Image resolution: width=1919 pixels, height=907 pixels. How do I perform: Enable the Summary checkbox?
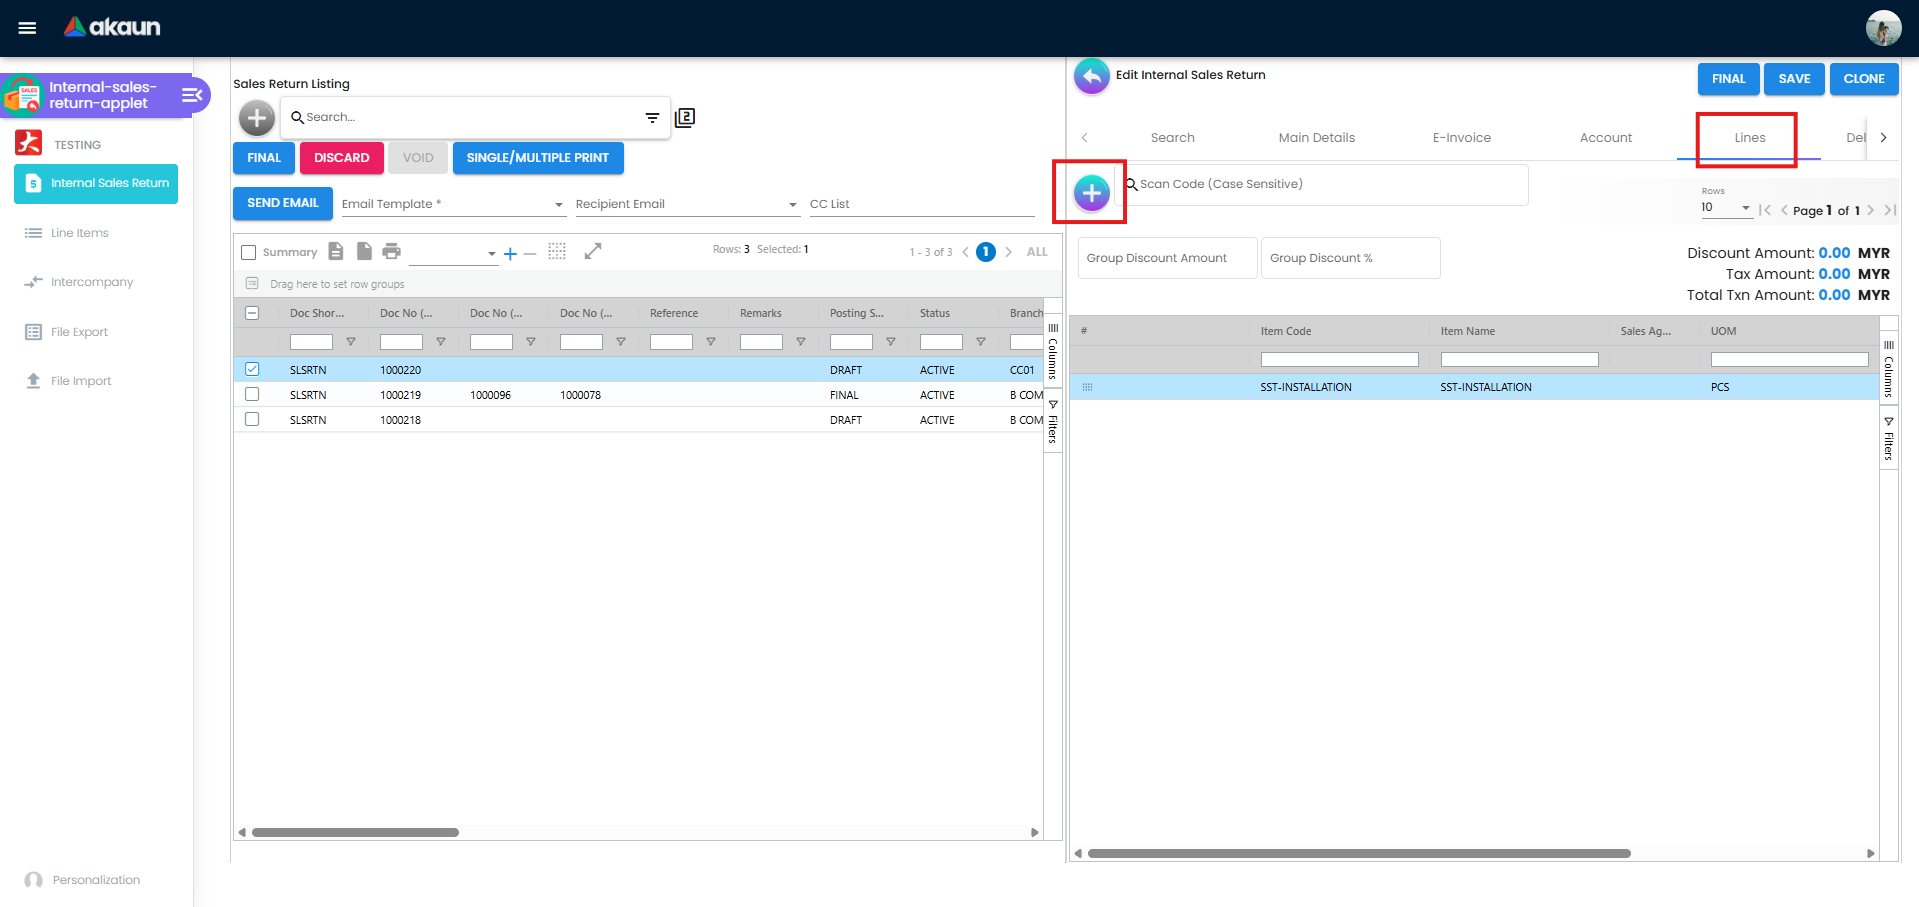pos(249,252)
